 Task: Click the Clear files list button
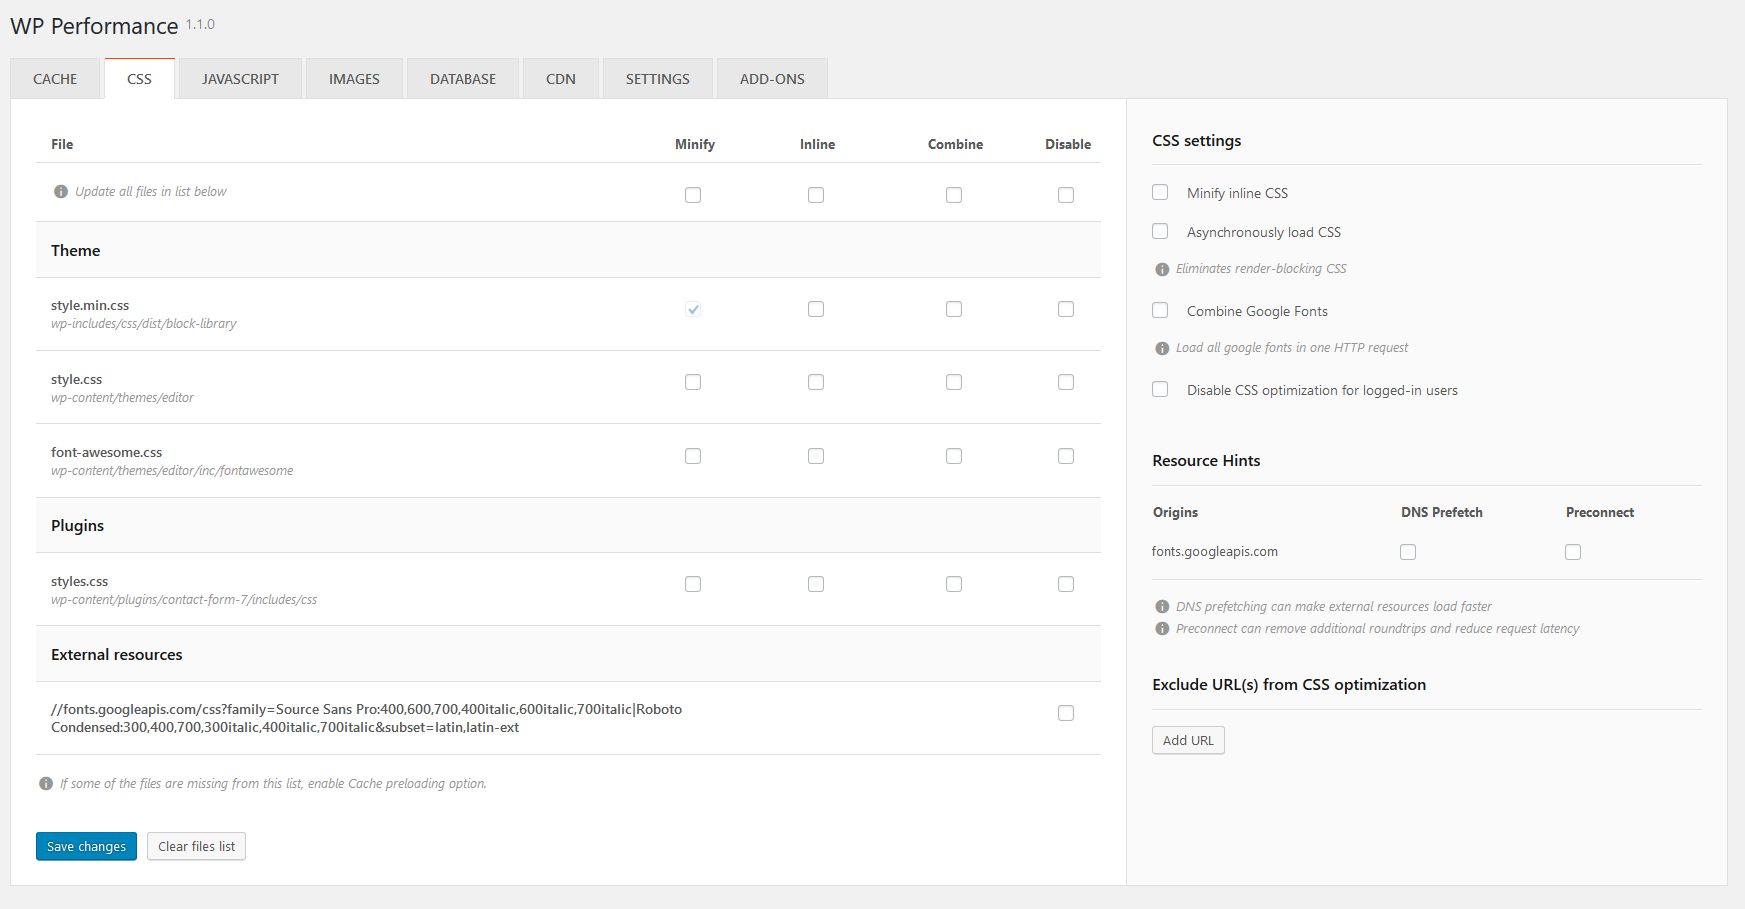tap(196, 846)
